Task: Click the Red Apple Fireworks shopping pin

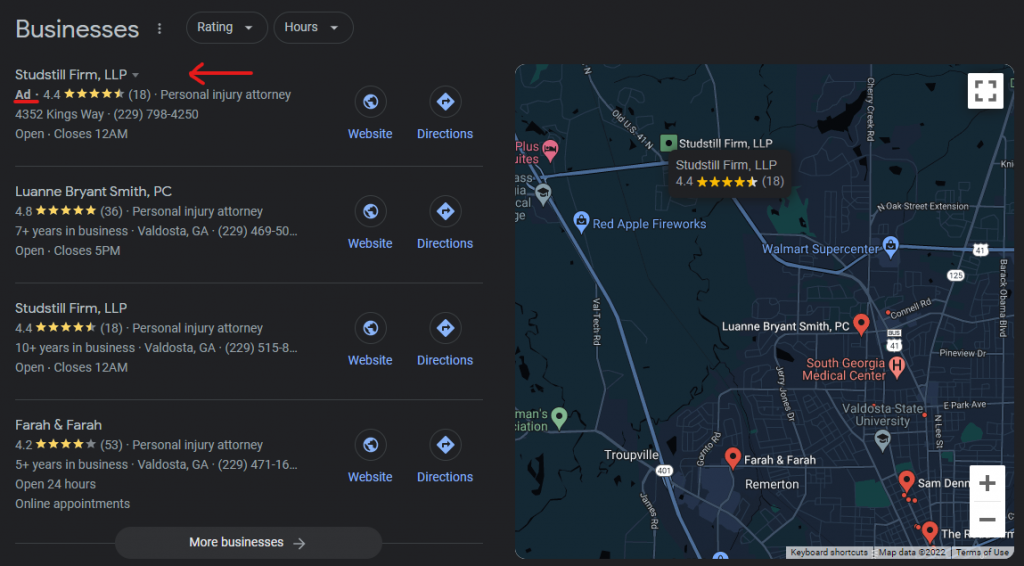Action: [x=581, y=222]
